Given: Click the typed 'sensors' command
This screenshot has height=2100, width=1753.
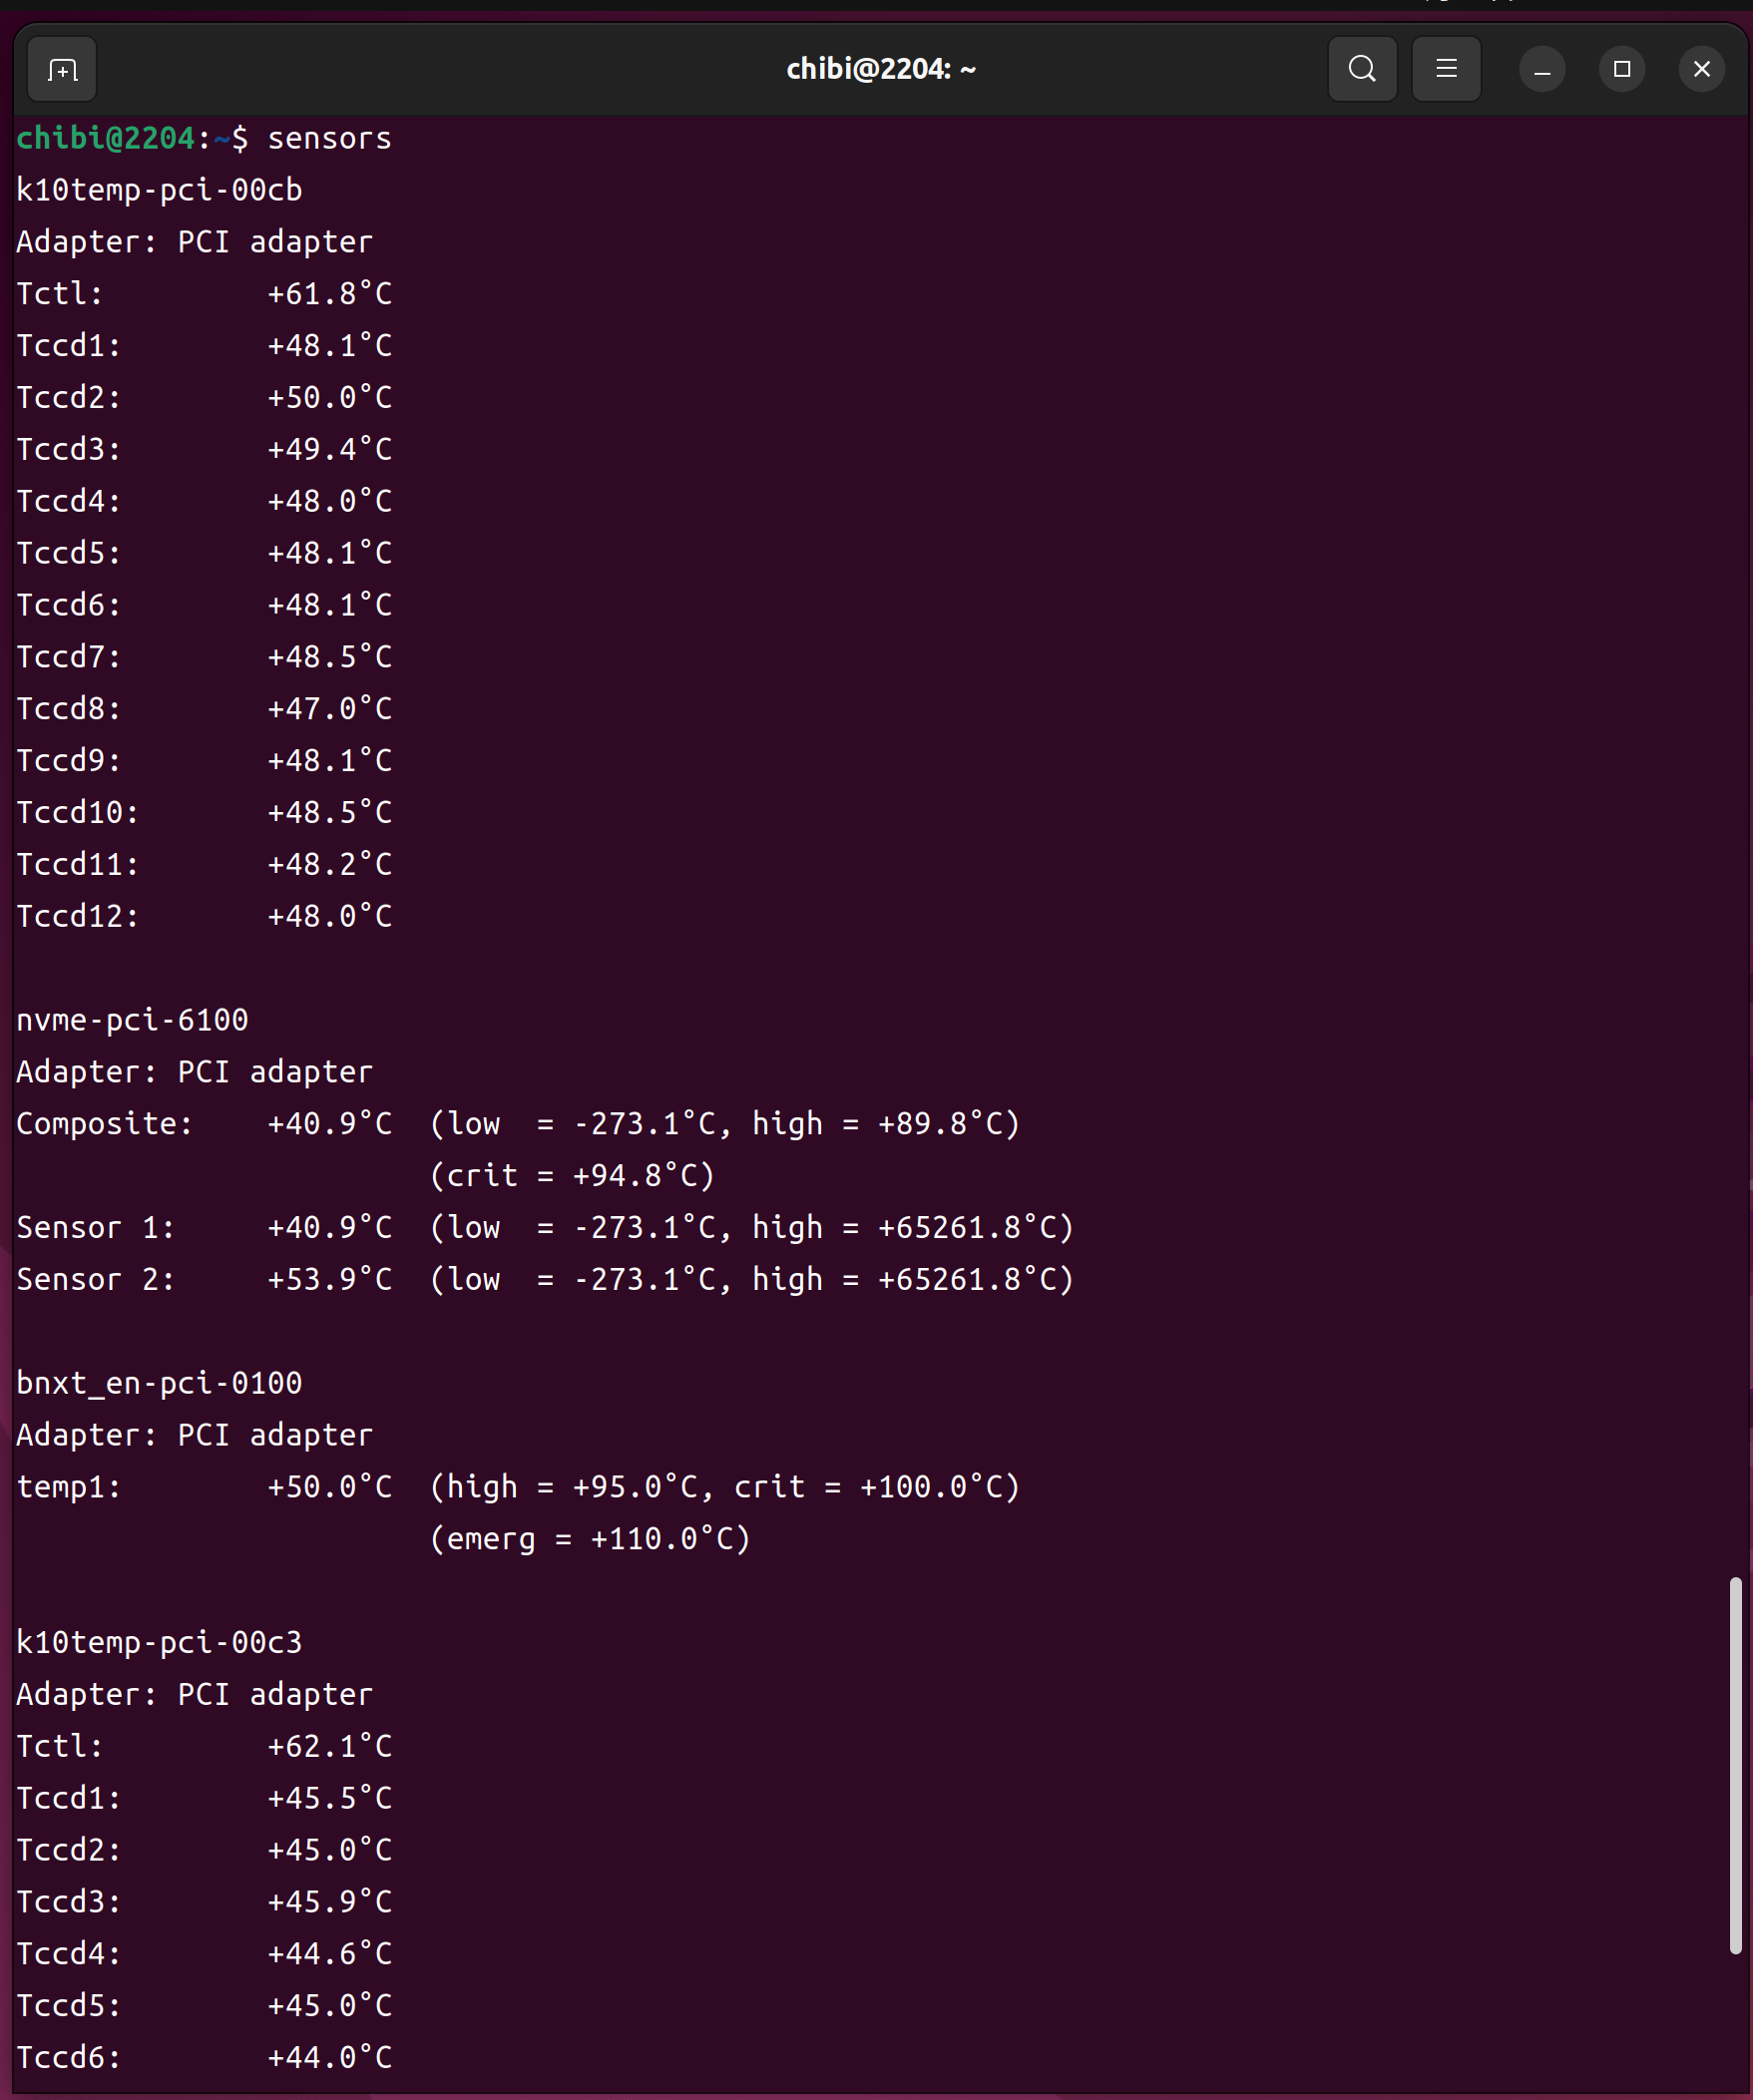Looking at the screenshot, I should pyautogui.click(x=329, y=139).
